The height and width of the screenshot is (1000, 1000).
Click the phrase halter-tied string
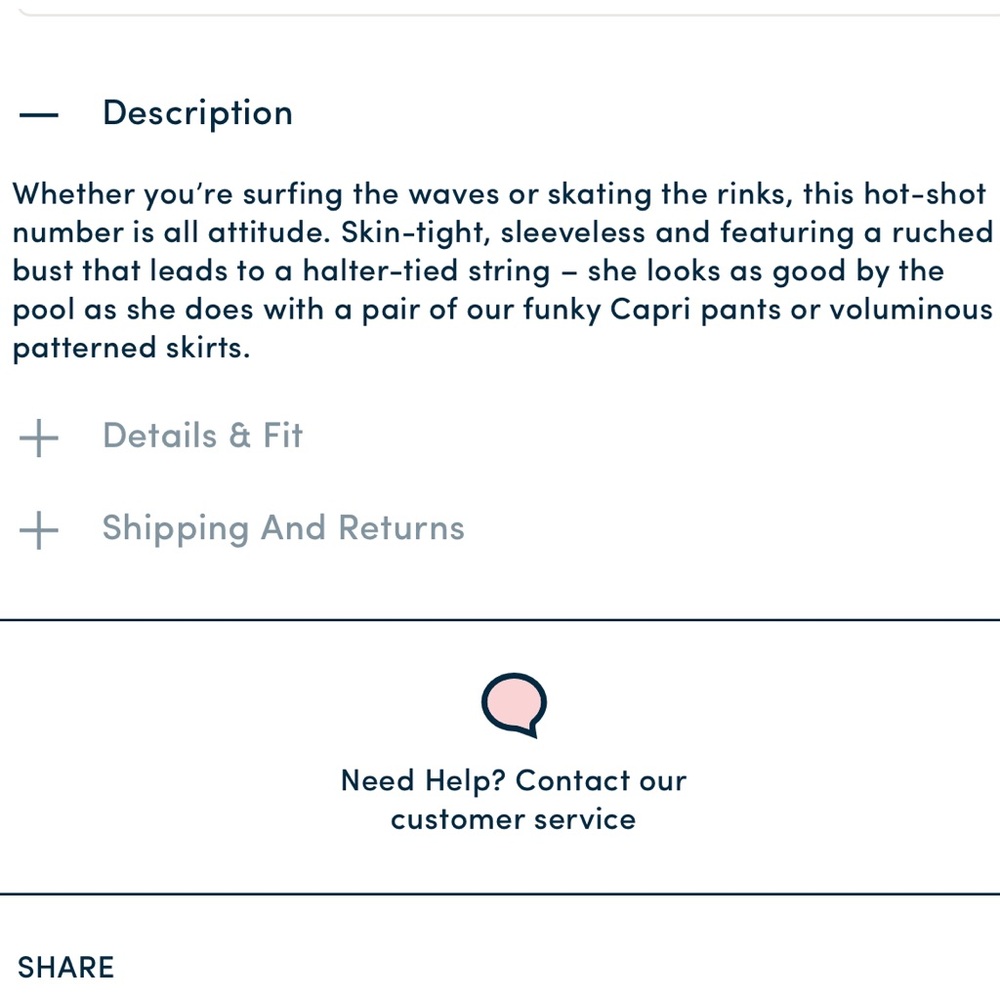tap(426, 272)
